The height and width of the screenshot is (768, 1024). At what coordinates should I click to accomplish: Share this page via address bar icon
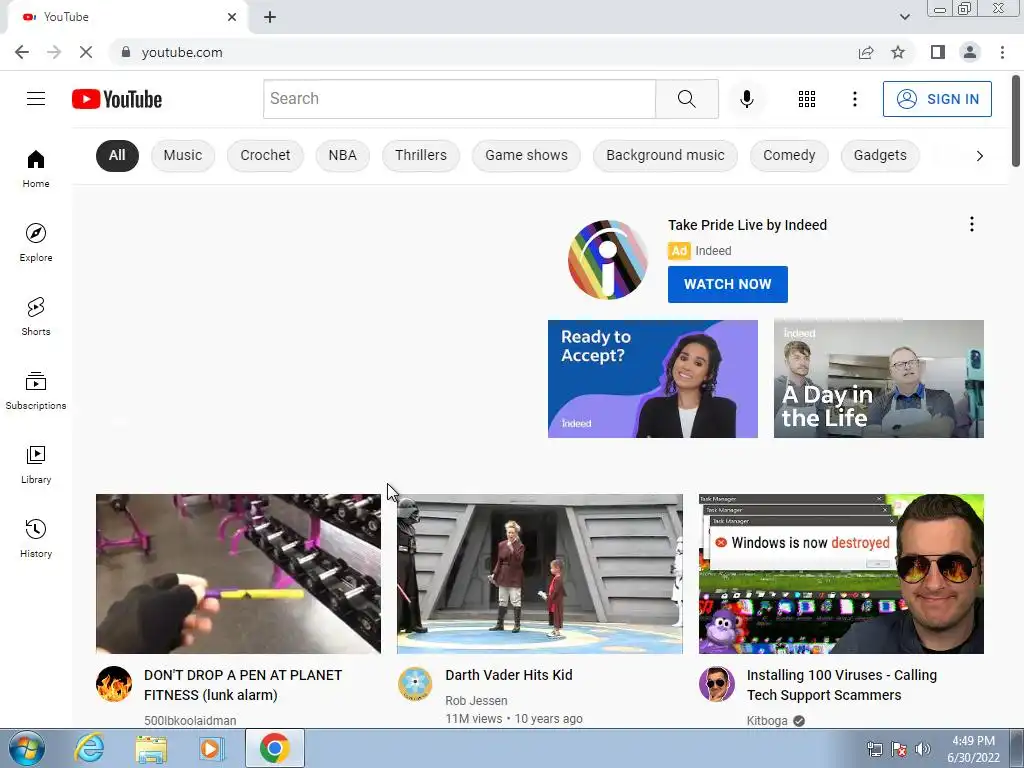coord(866,52)
